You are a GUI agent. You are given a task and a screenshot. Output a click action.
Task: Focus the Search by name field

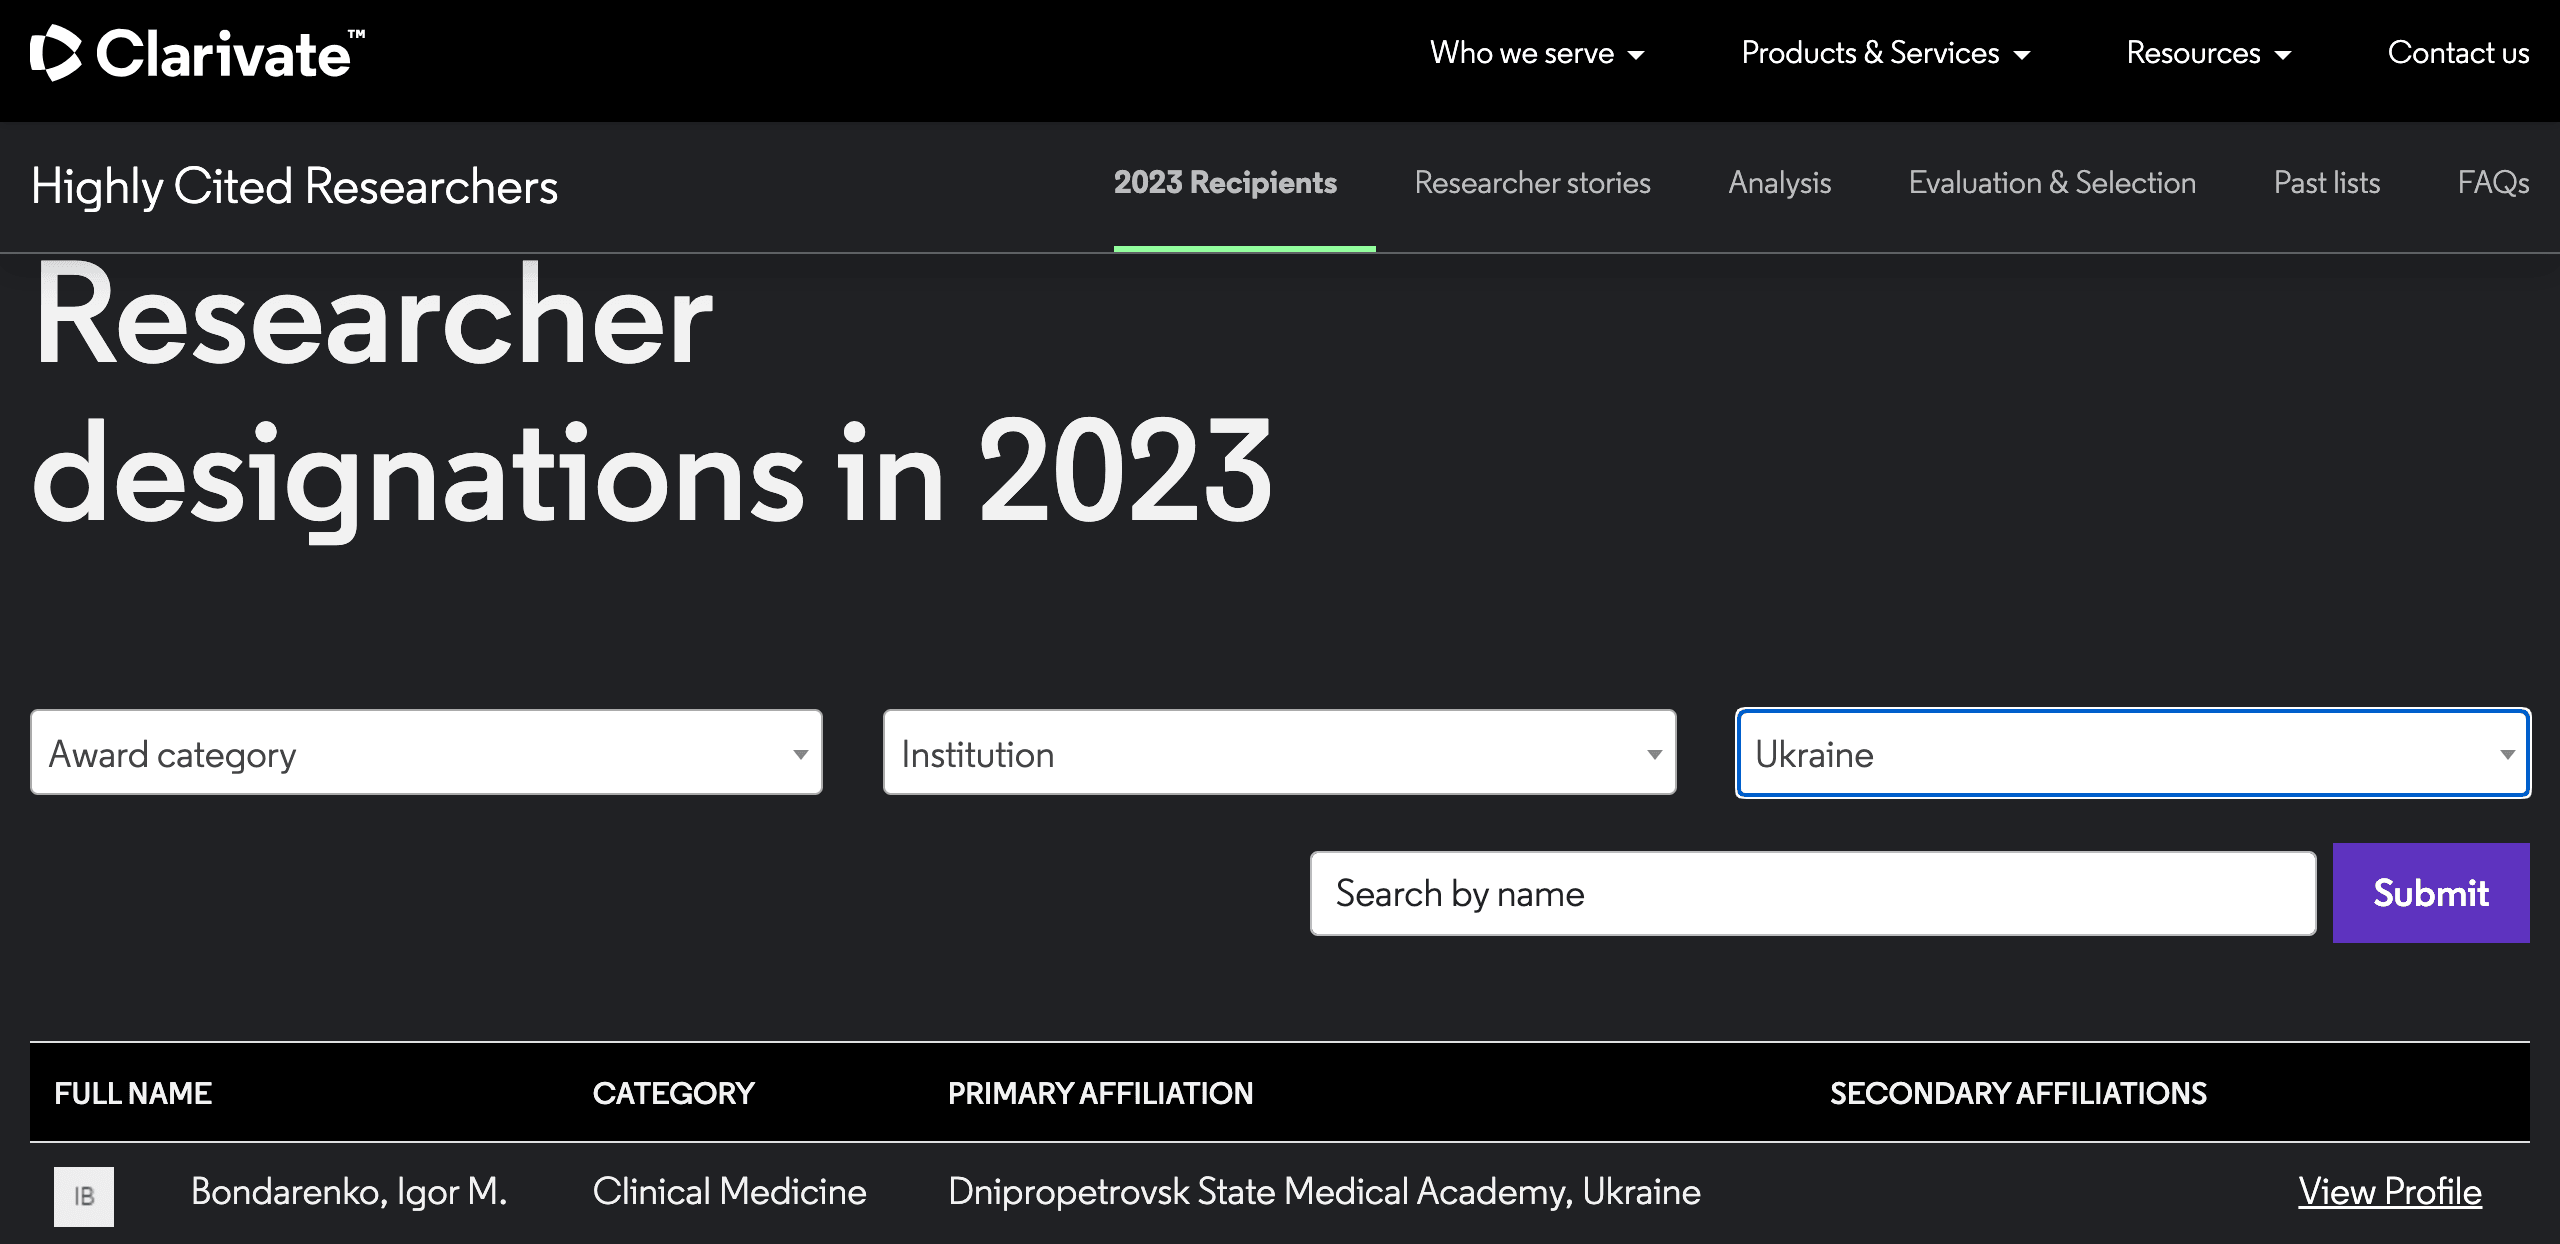click(x=1812, y=894)
